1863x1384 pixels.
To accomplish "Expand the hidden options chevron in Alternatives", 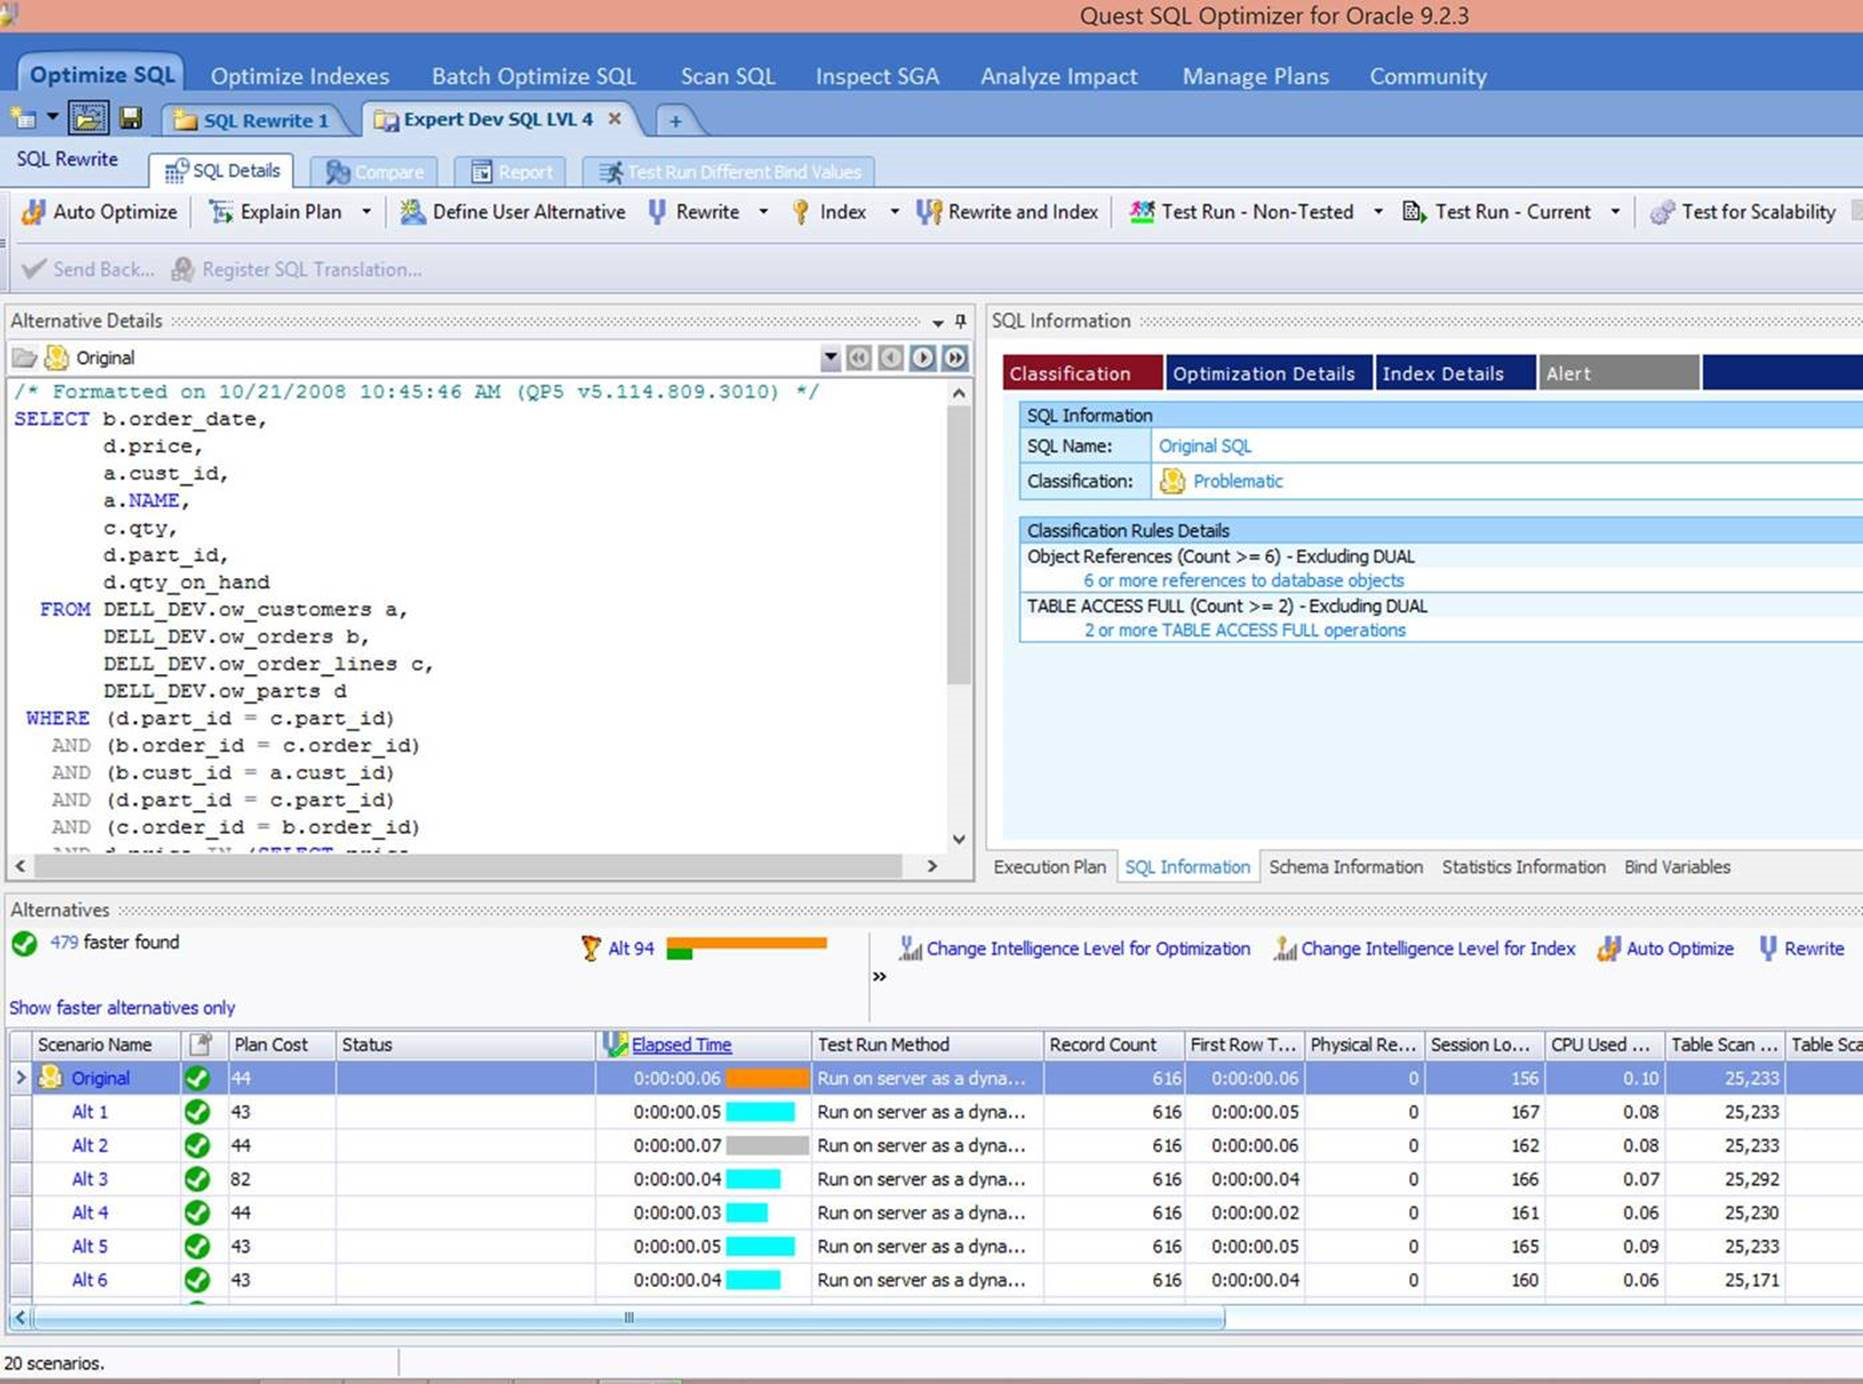I will pos(879,977).
